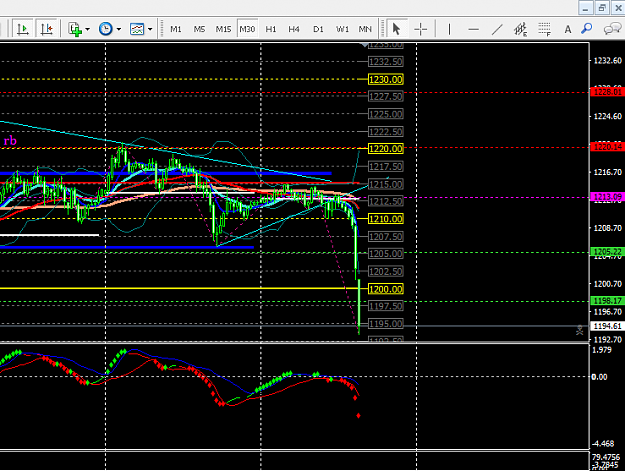Open the chart Templates icon

[137, 29]
